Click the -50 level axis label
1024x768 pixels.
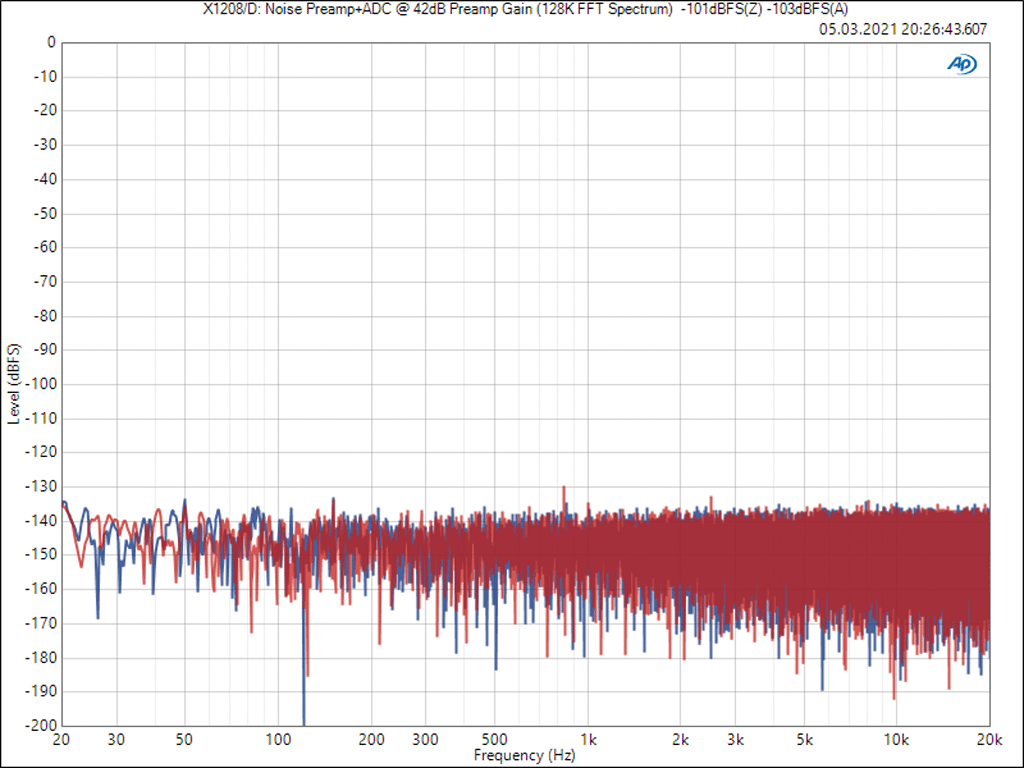pyautogui.click(x=45, y=214)
